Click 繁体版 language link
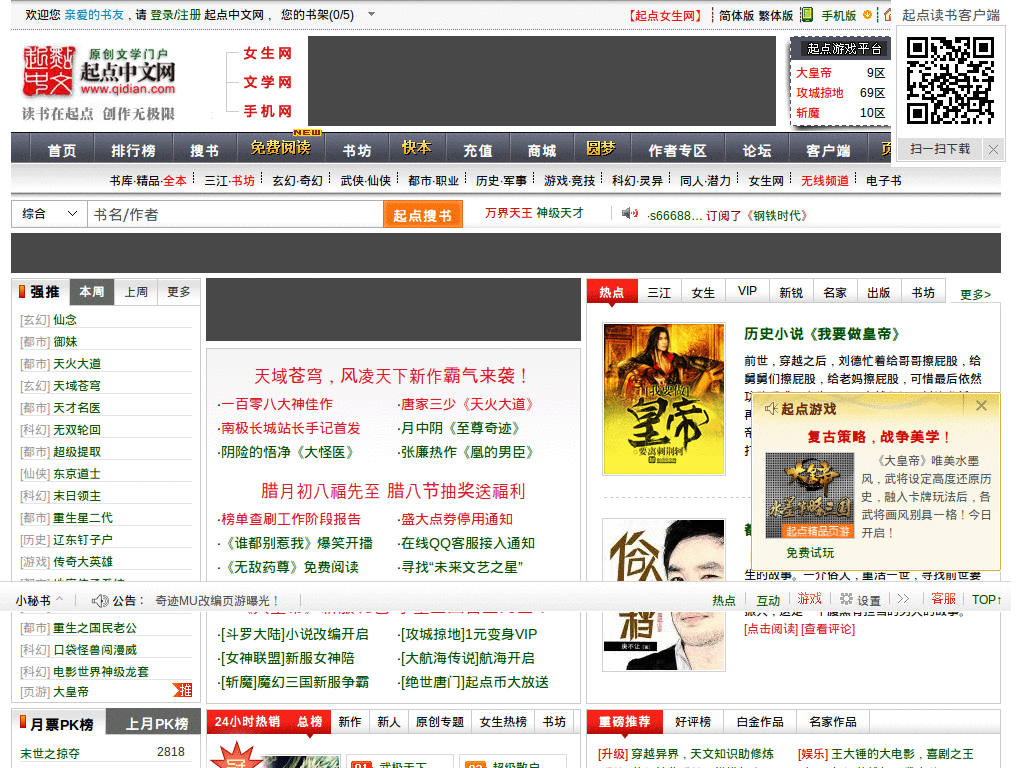 [775, 15]
